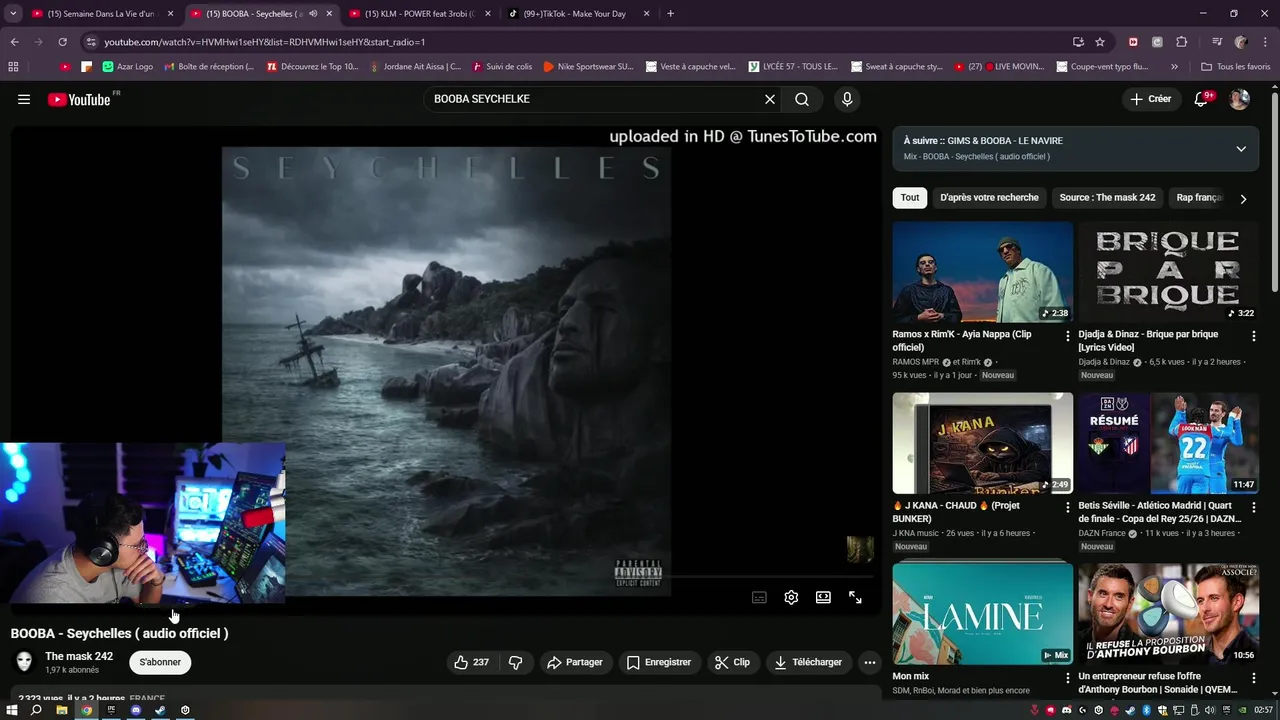Open the Anthony Bourbon video thumbnail

(x=1168, y=614)
